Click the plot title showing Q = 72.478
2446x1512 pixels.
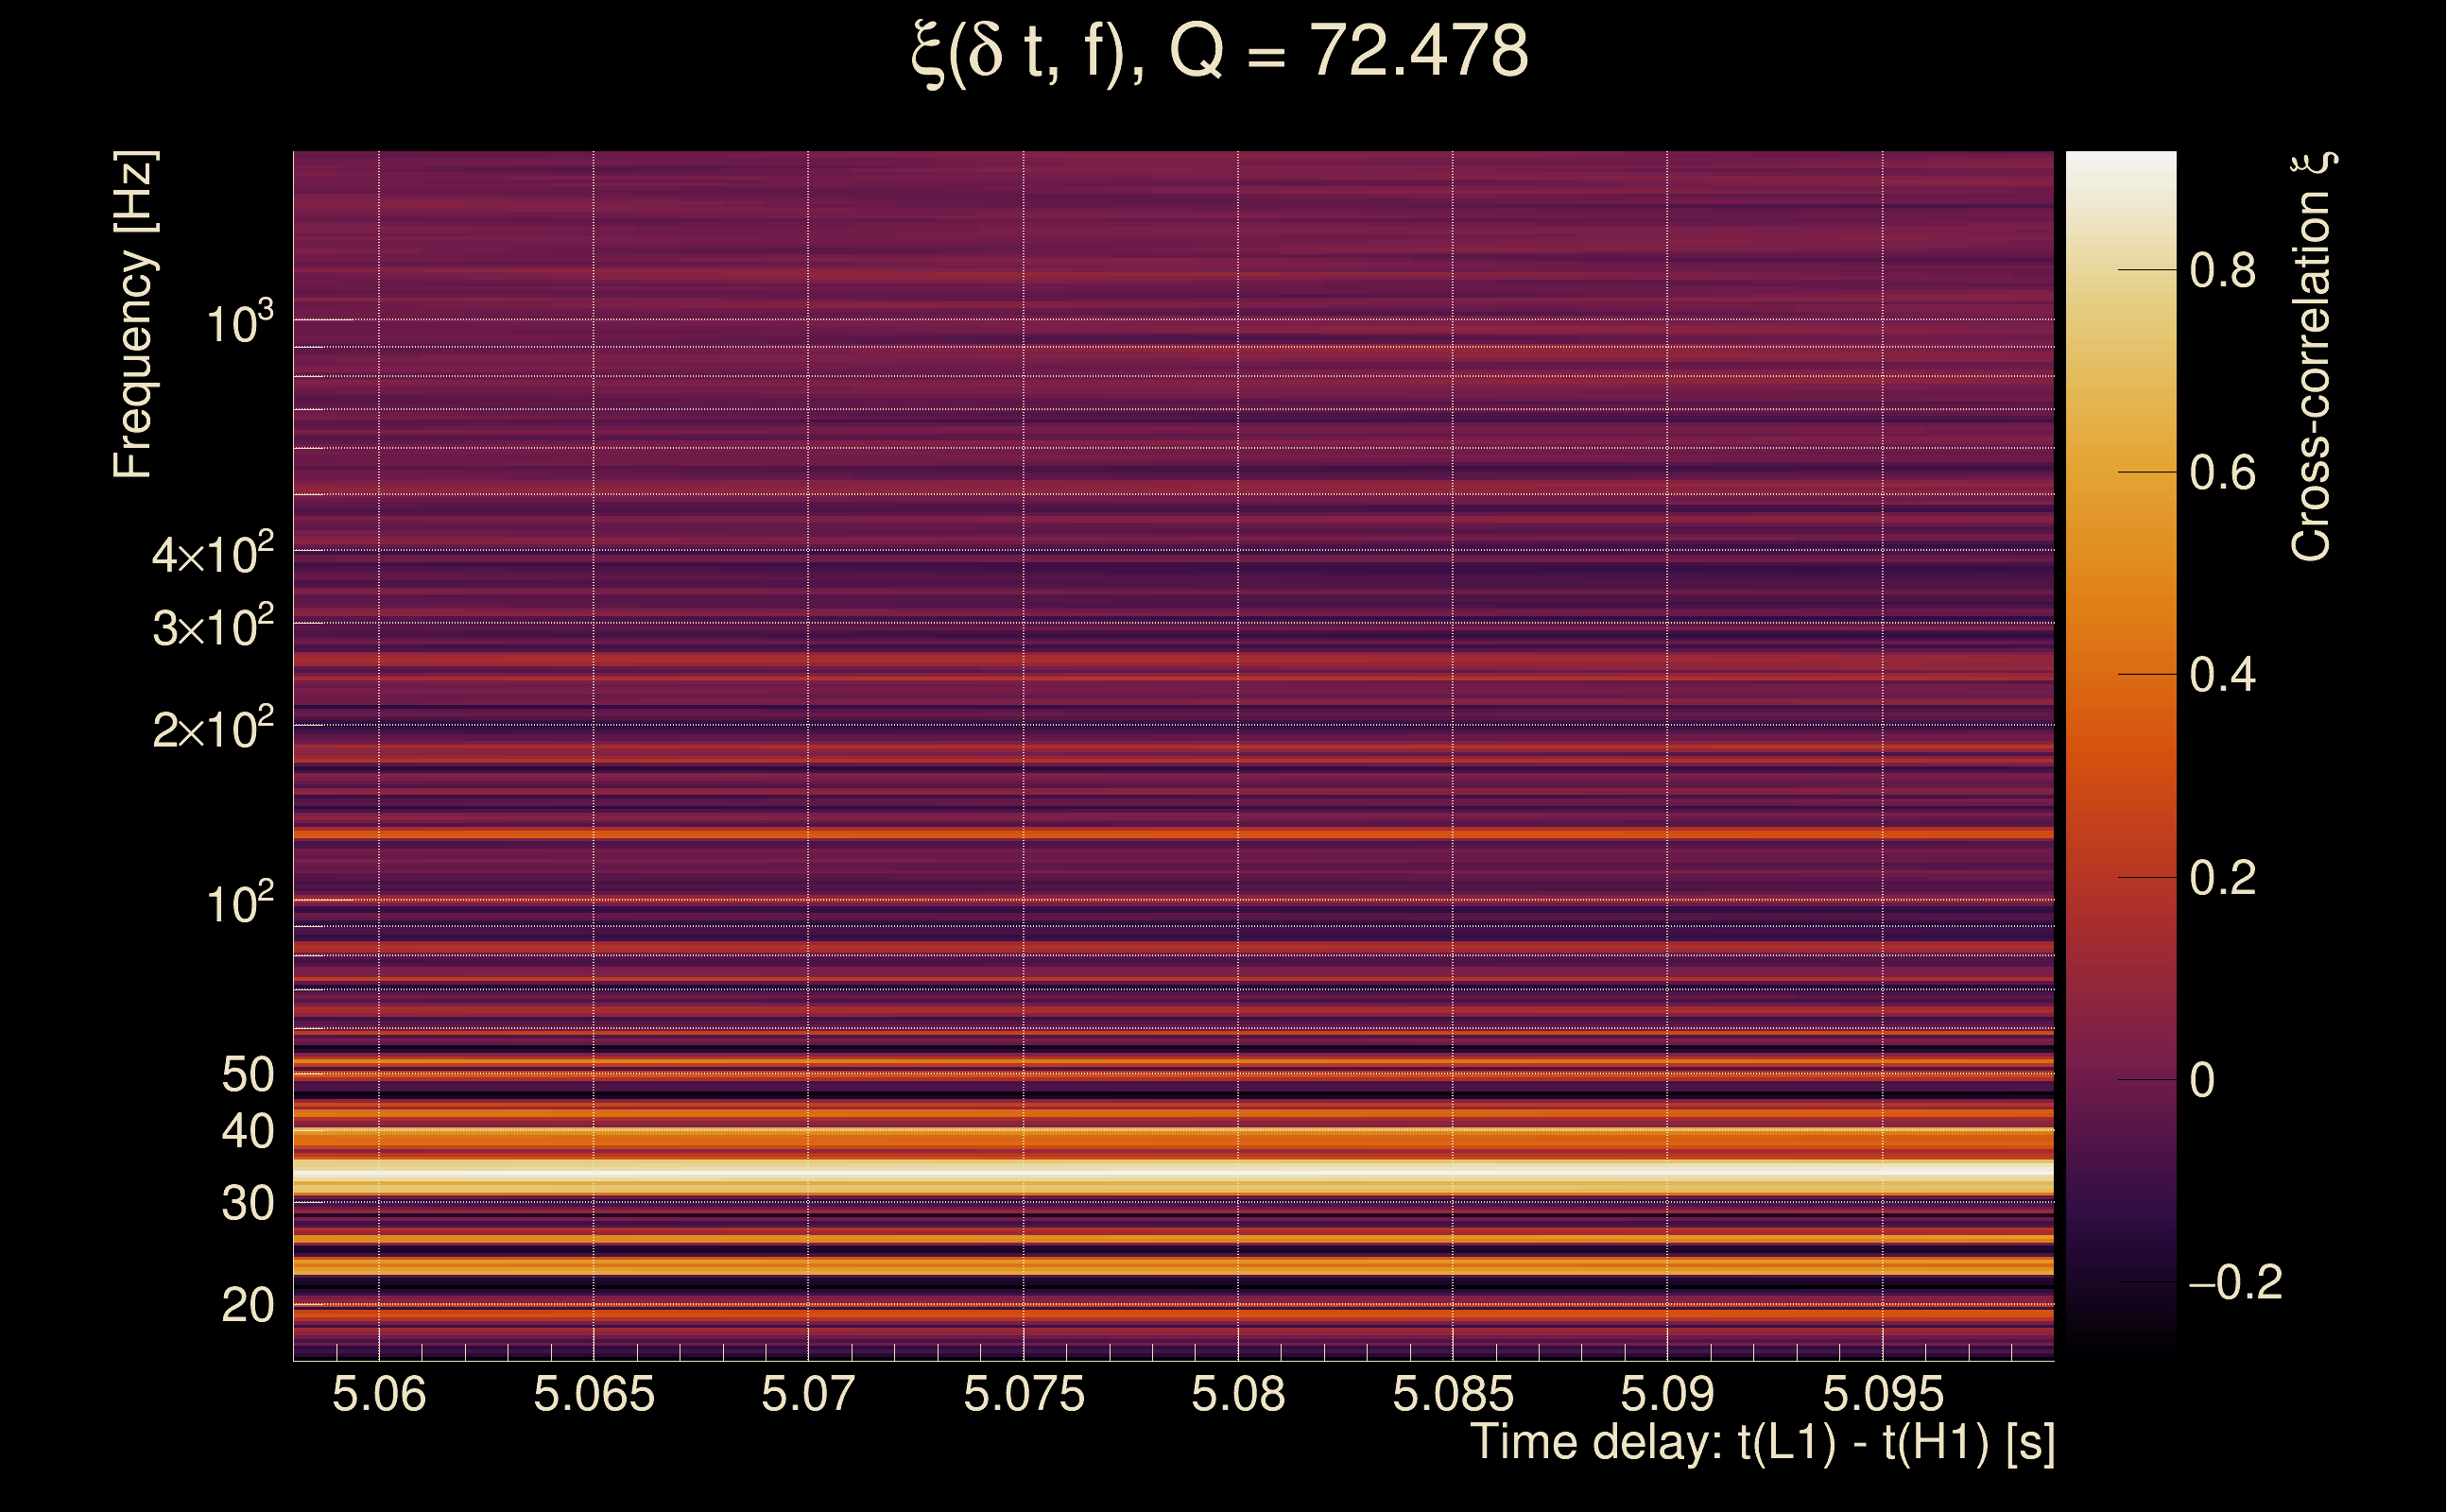(1220, 52)
